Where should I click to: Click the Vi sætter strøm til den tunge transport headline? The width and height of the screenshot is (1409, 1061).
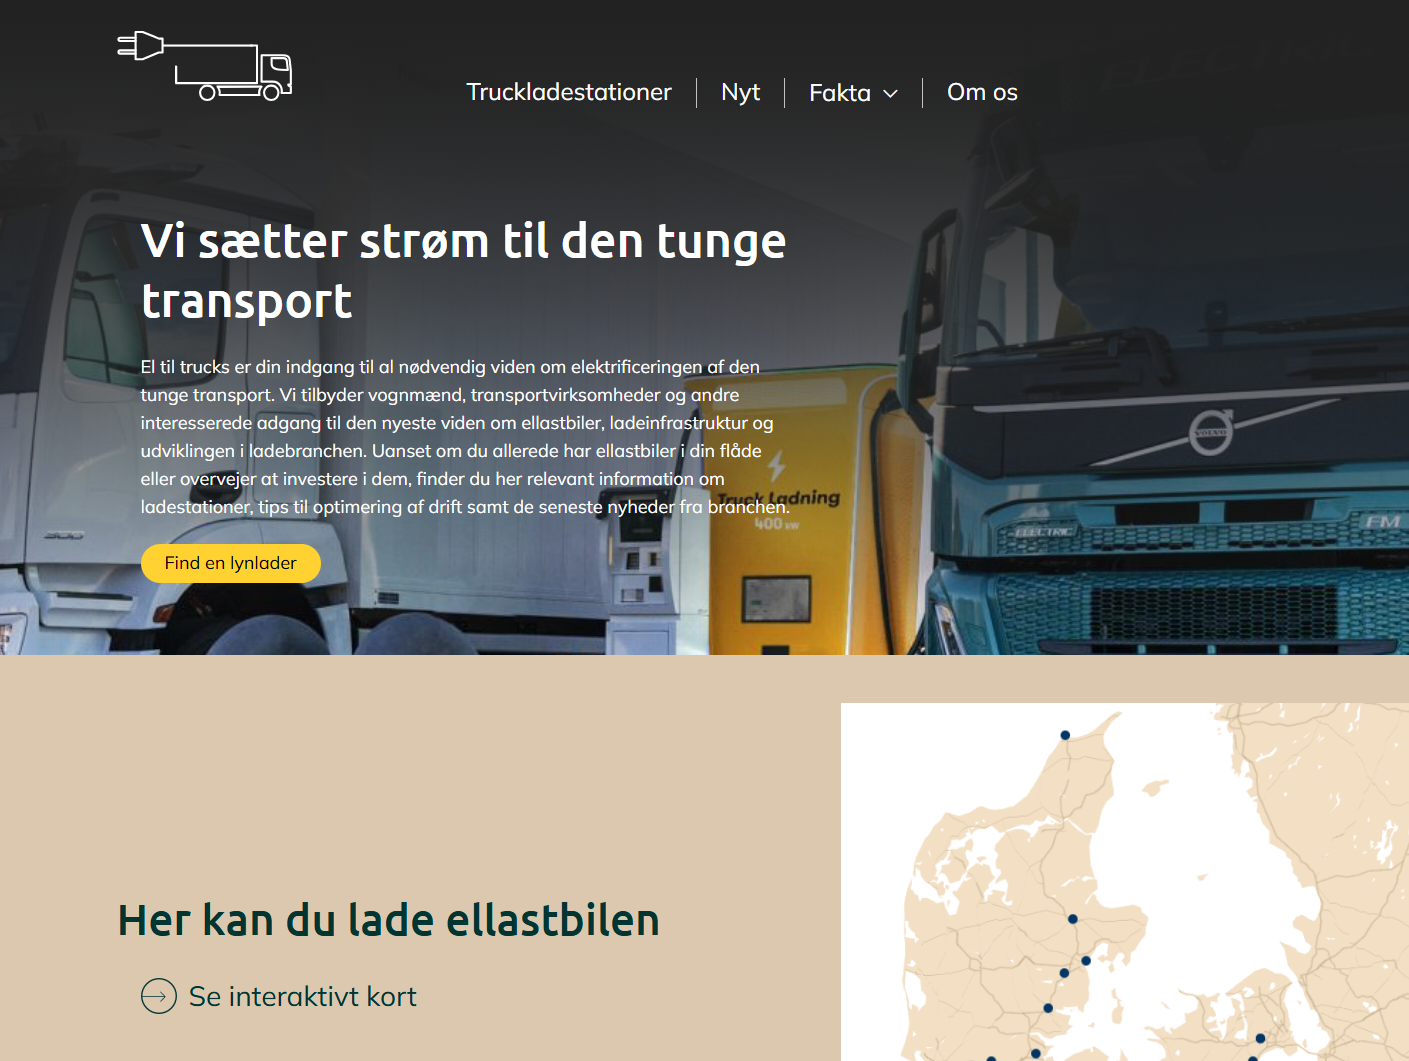point(463,270)
